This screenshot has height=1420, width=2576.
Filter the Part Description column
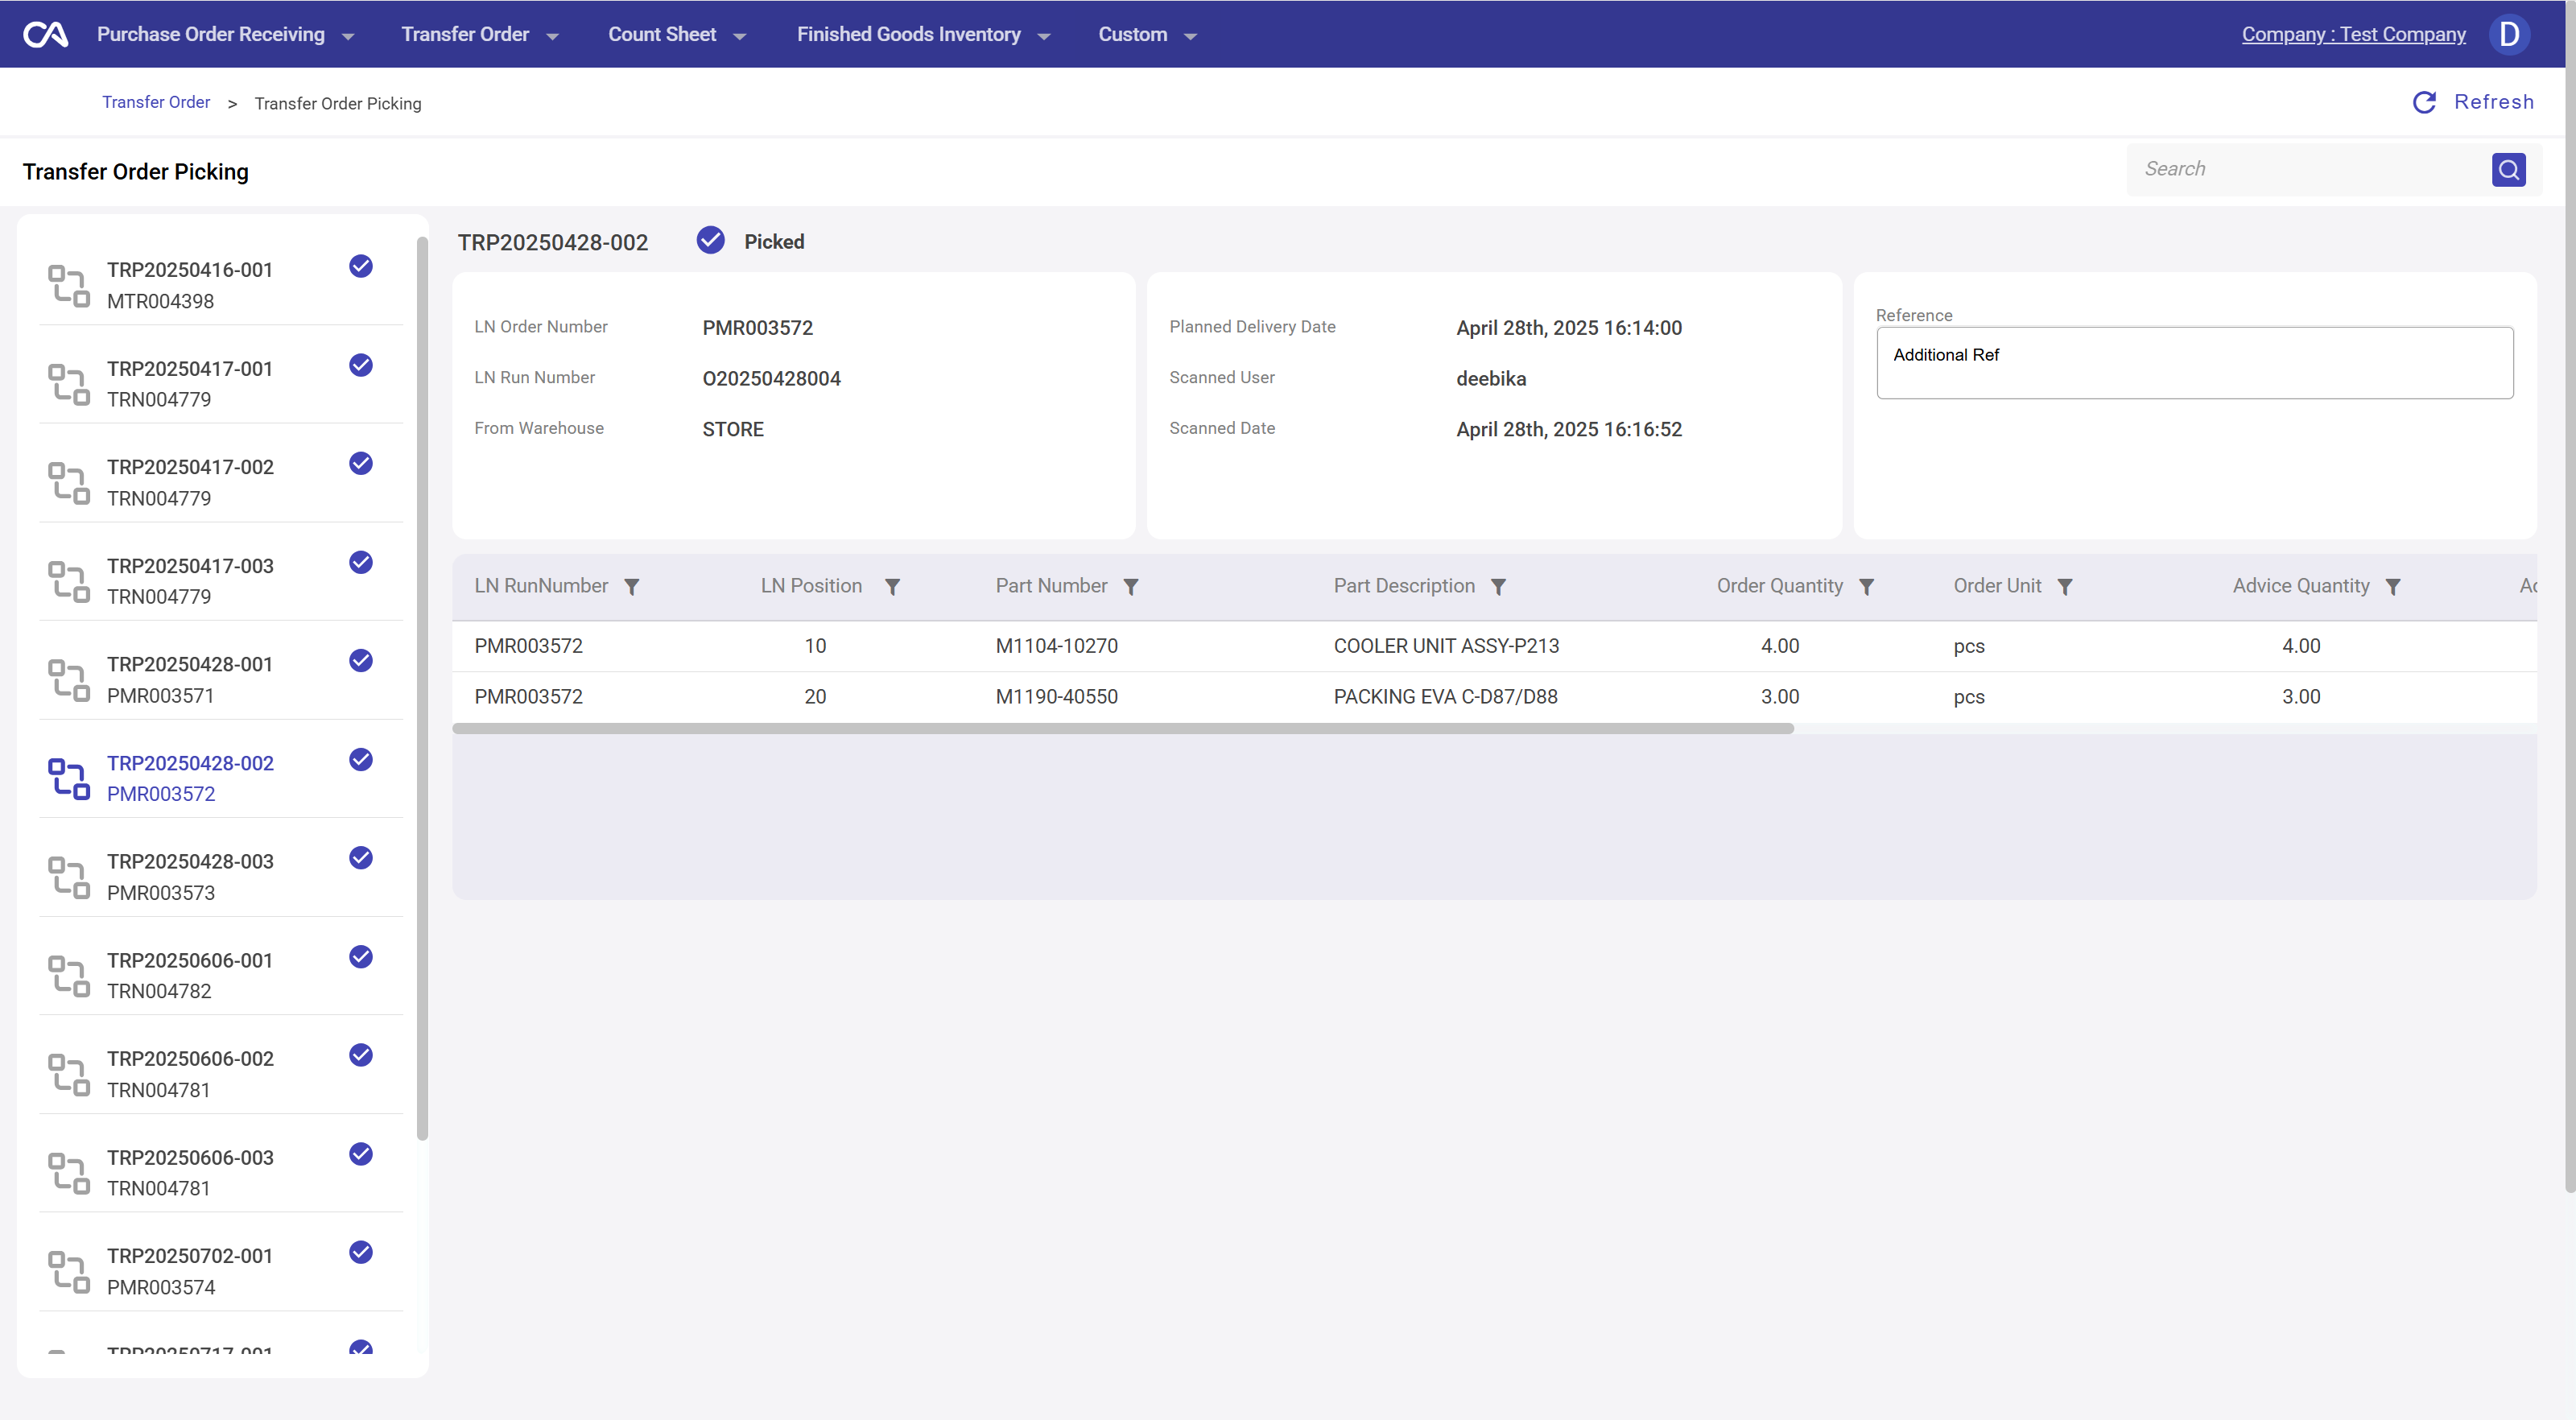[1498, 587]
